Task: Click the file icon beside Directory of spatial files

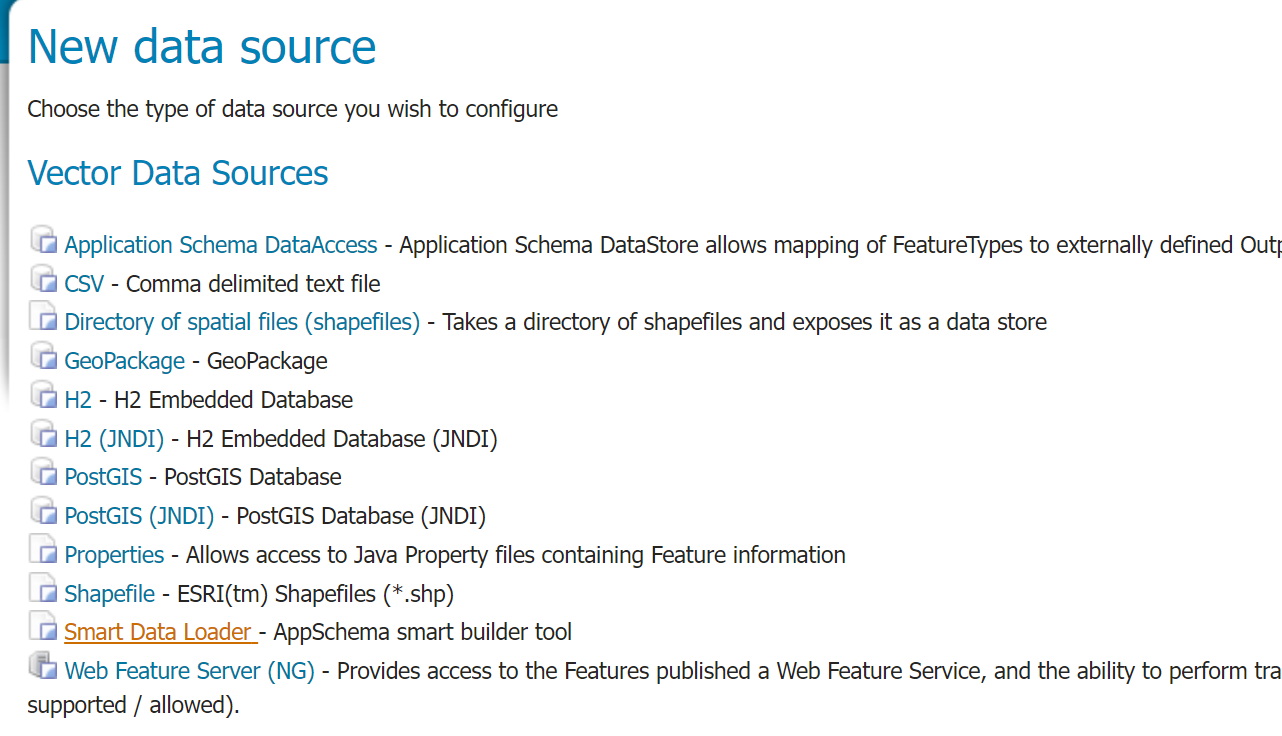Action: (43, 318)
